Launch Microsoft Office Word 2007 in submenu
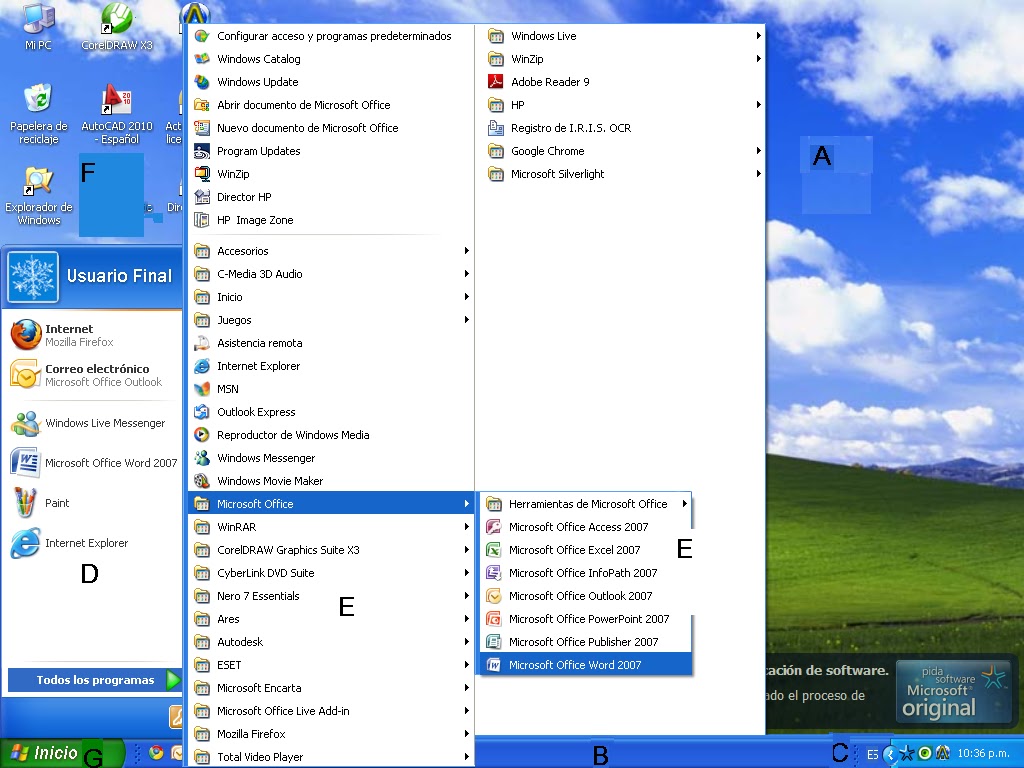This screenshot has height=768, width=1024. 586,665
